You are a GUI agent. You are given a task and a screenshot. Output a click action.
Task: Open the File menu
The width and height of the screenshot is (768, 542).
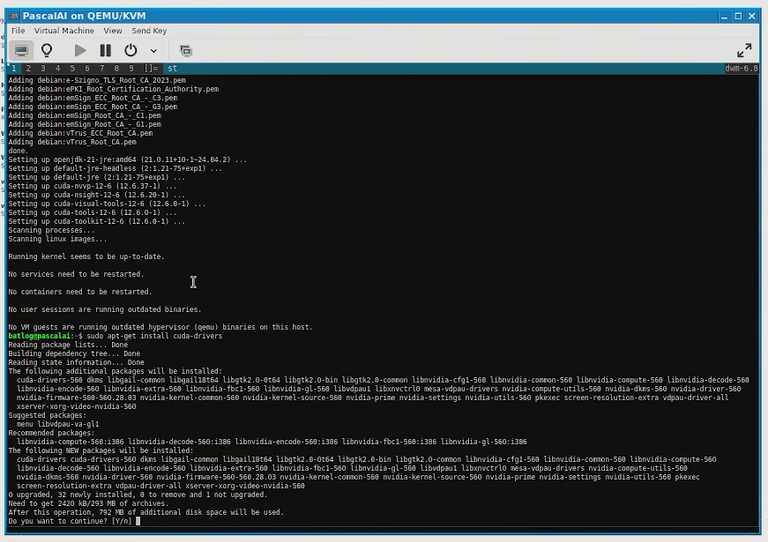[18, 31]
